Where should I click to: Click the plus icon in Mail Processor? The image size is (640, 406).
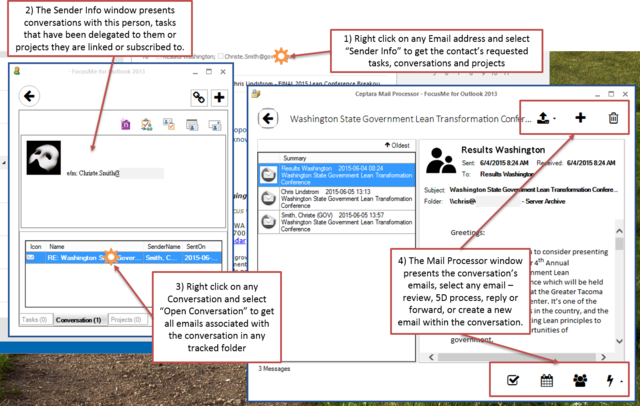click(580, 118)
